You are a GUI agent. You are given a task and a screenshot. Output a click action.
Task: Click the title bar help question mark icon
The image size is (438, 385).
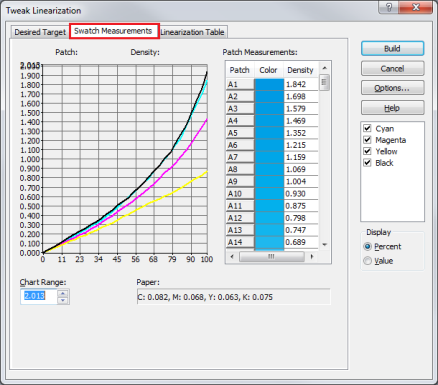pyautogui.click(x=389, y=7)
